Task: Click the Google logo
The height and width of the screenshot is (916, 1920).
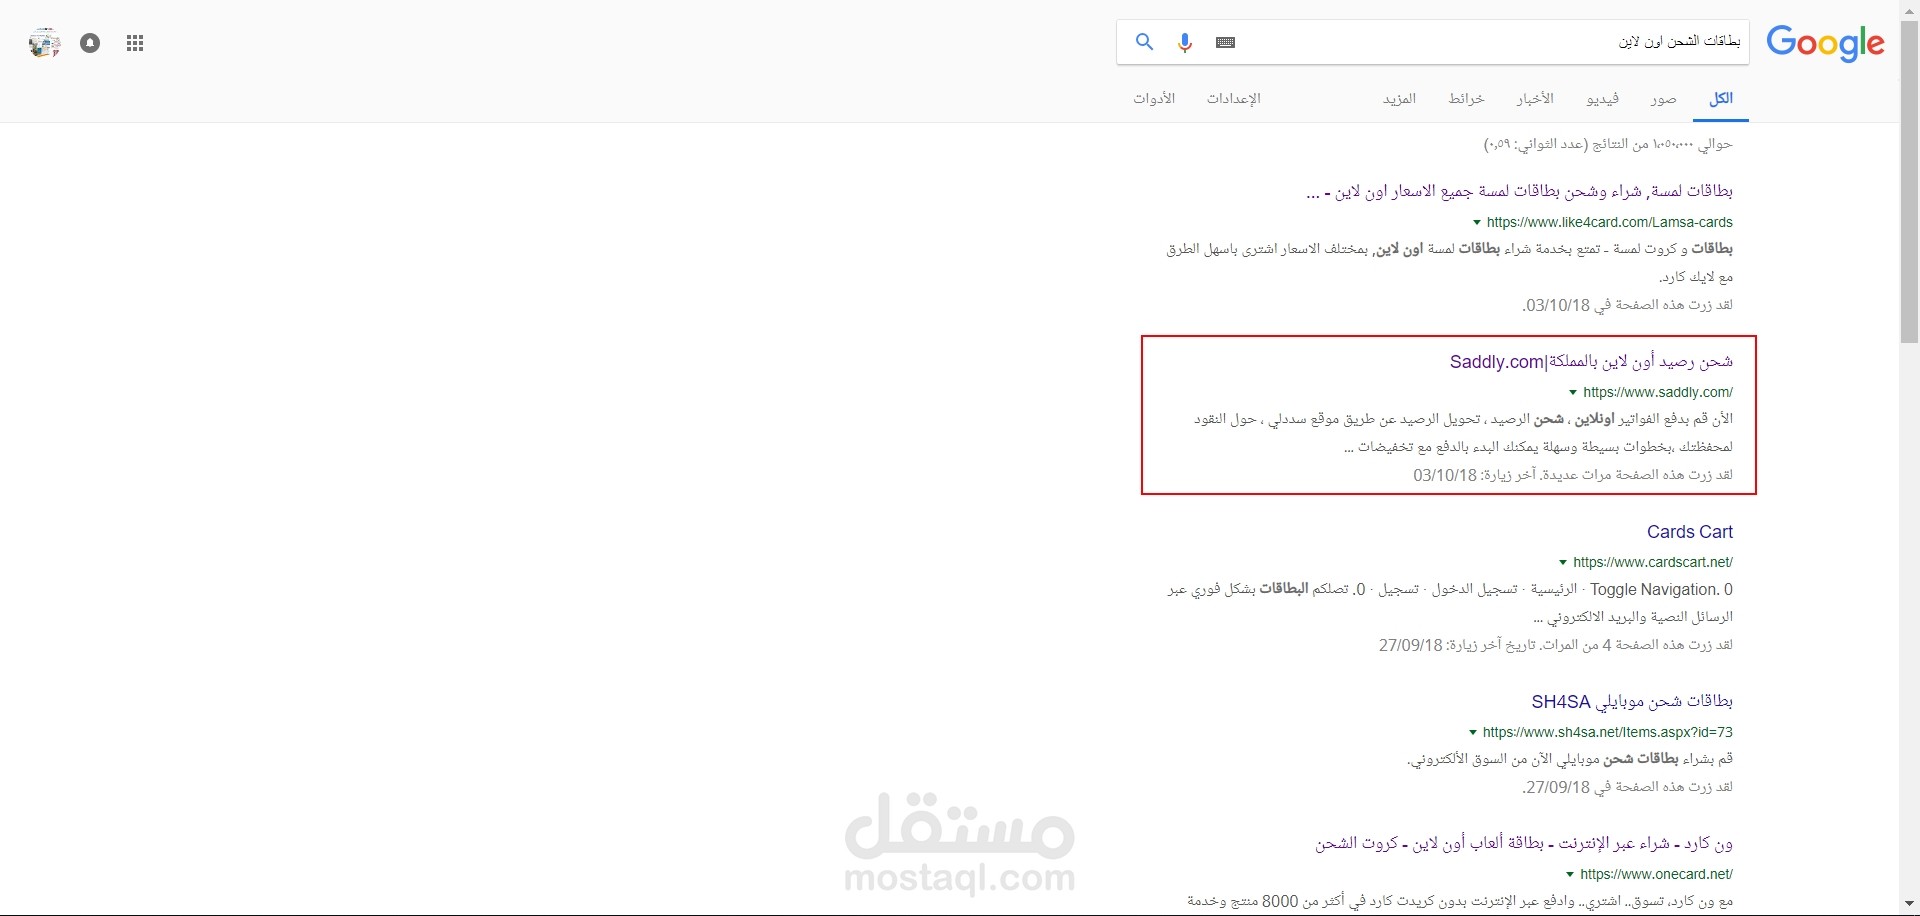Action: tap(1825, 43)
